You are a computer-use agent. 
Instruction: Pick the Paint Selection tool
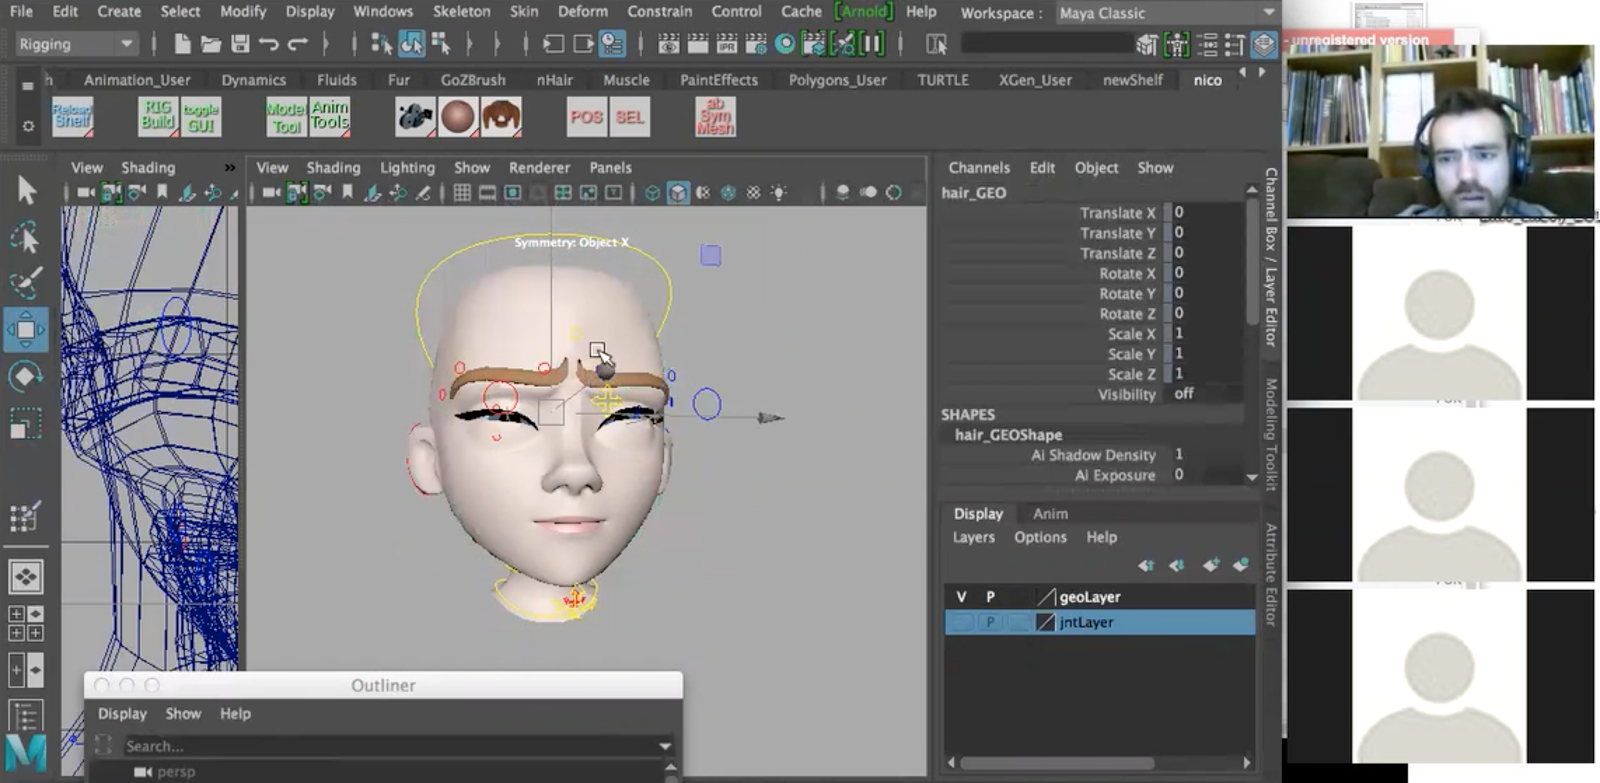point(26,283)
